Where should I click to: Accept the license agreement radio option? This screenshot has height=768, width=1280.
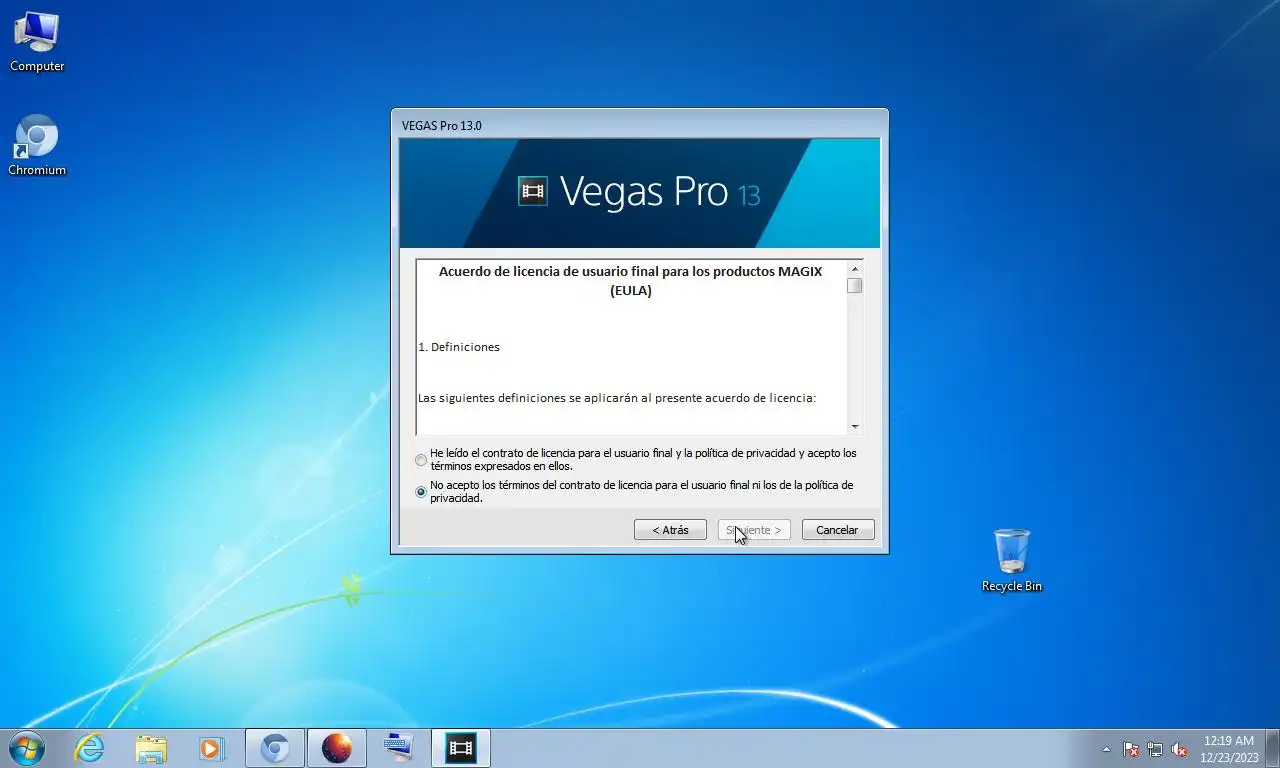coord(421,460)
